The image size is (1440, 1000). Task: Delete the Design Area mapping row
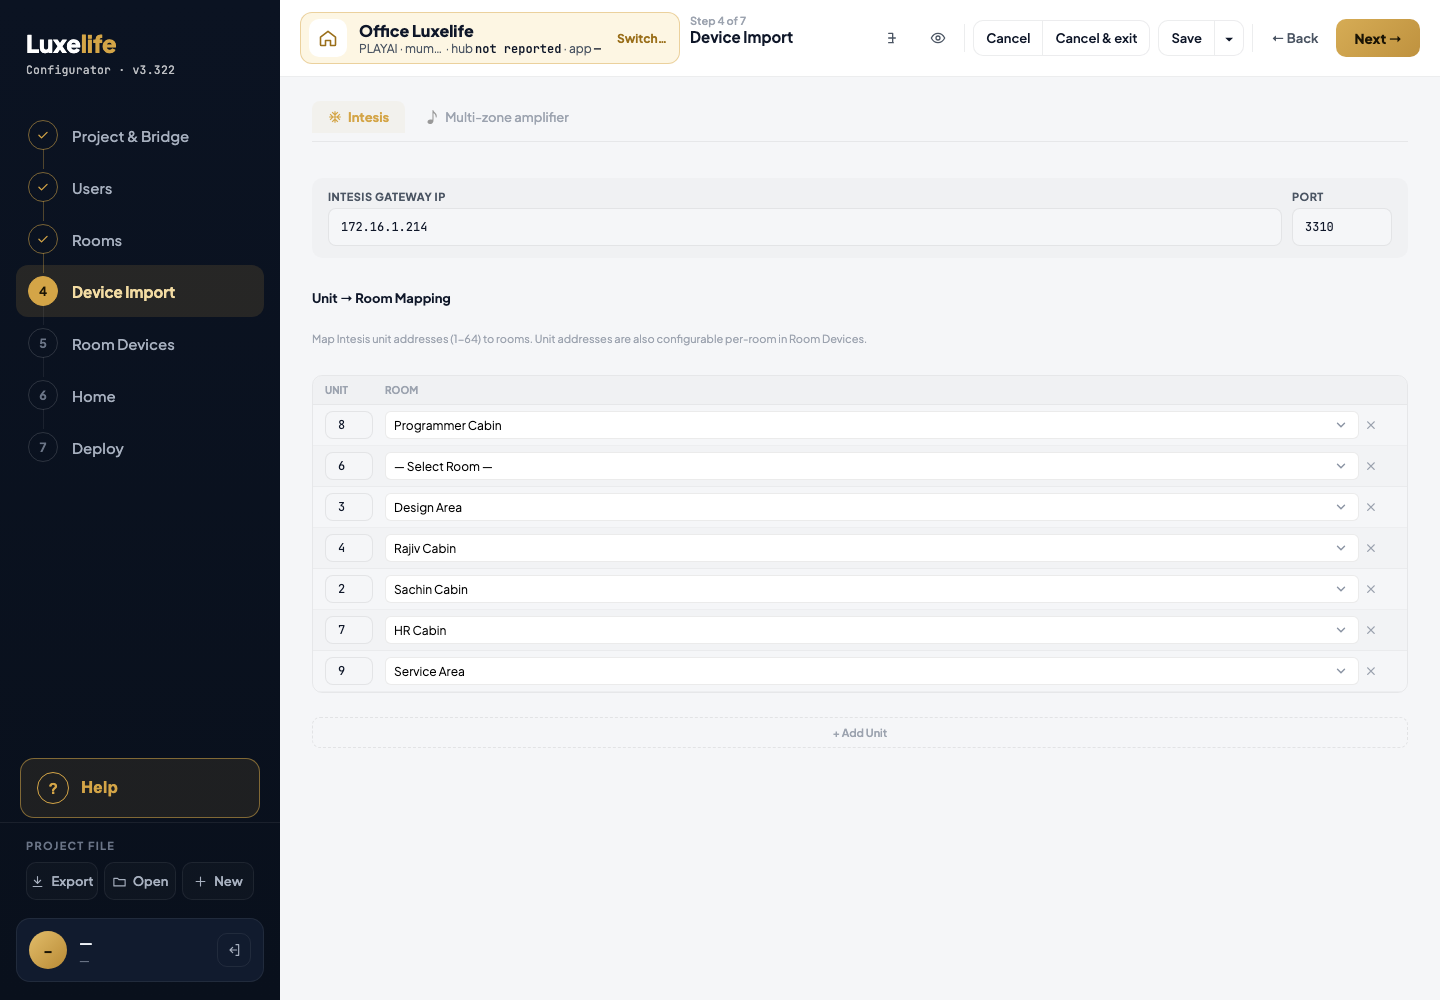[x=1371, y=507]
